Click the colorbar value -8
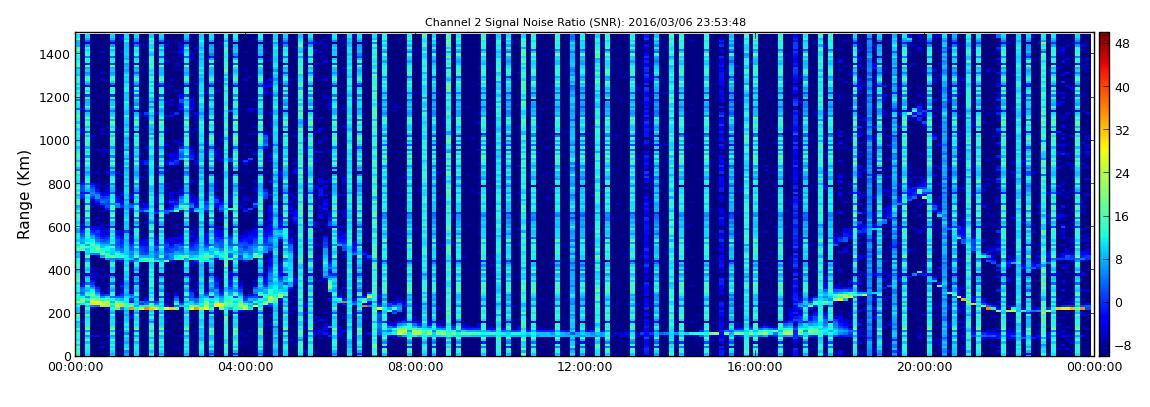1150x407 pixels. tap(1121, 345)
